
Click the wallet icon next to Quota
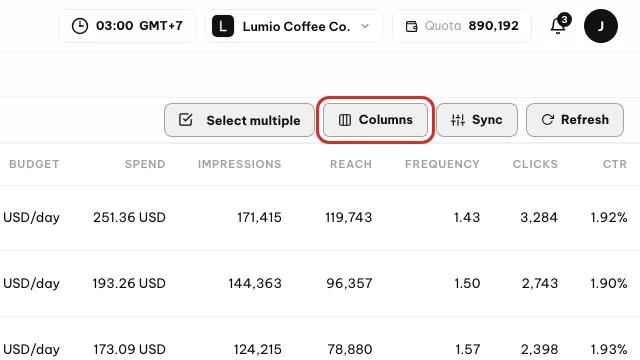coord(411,27)
